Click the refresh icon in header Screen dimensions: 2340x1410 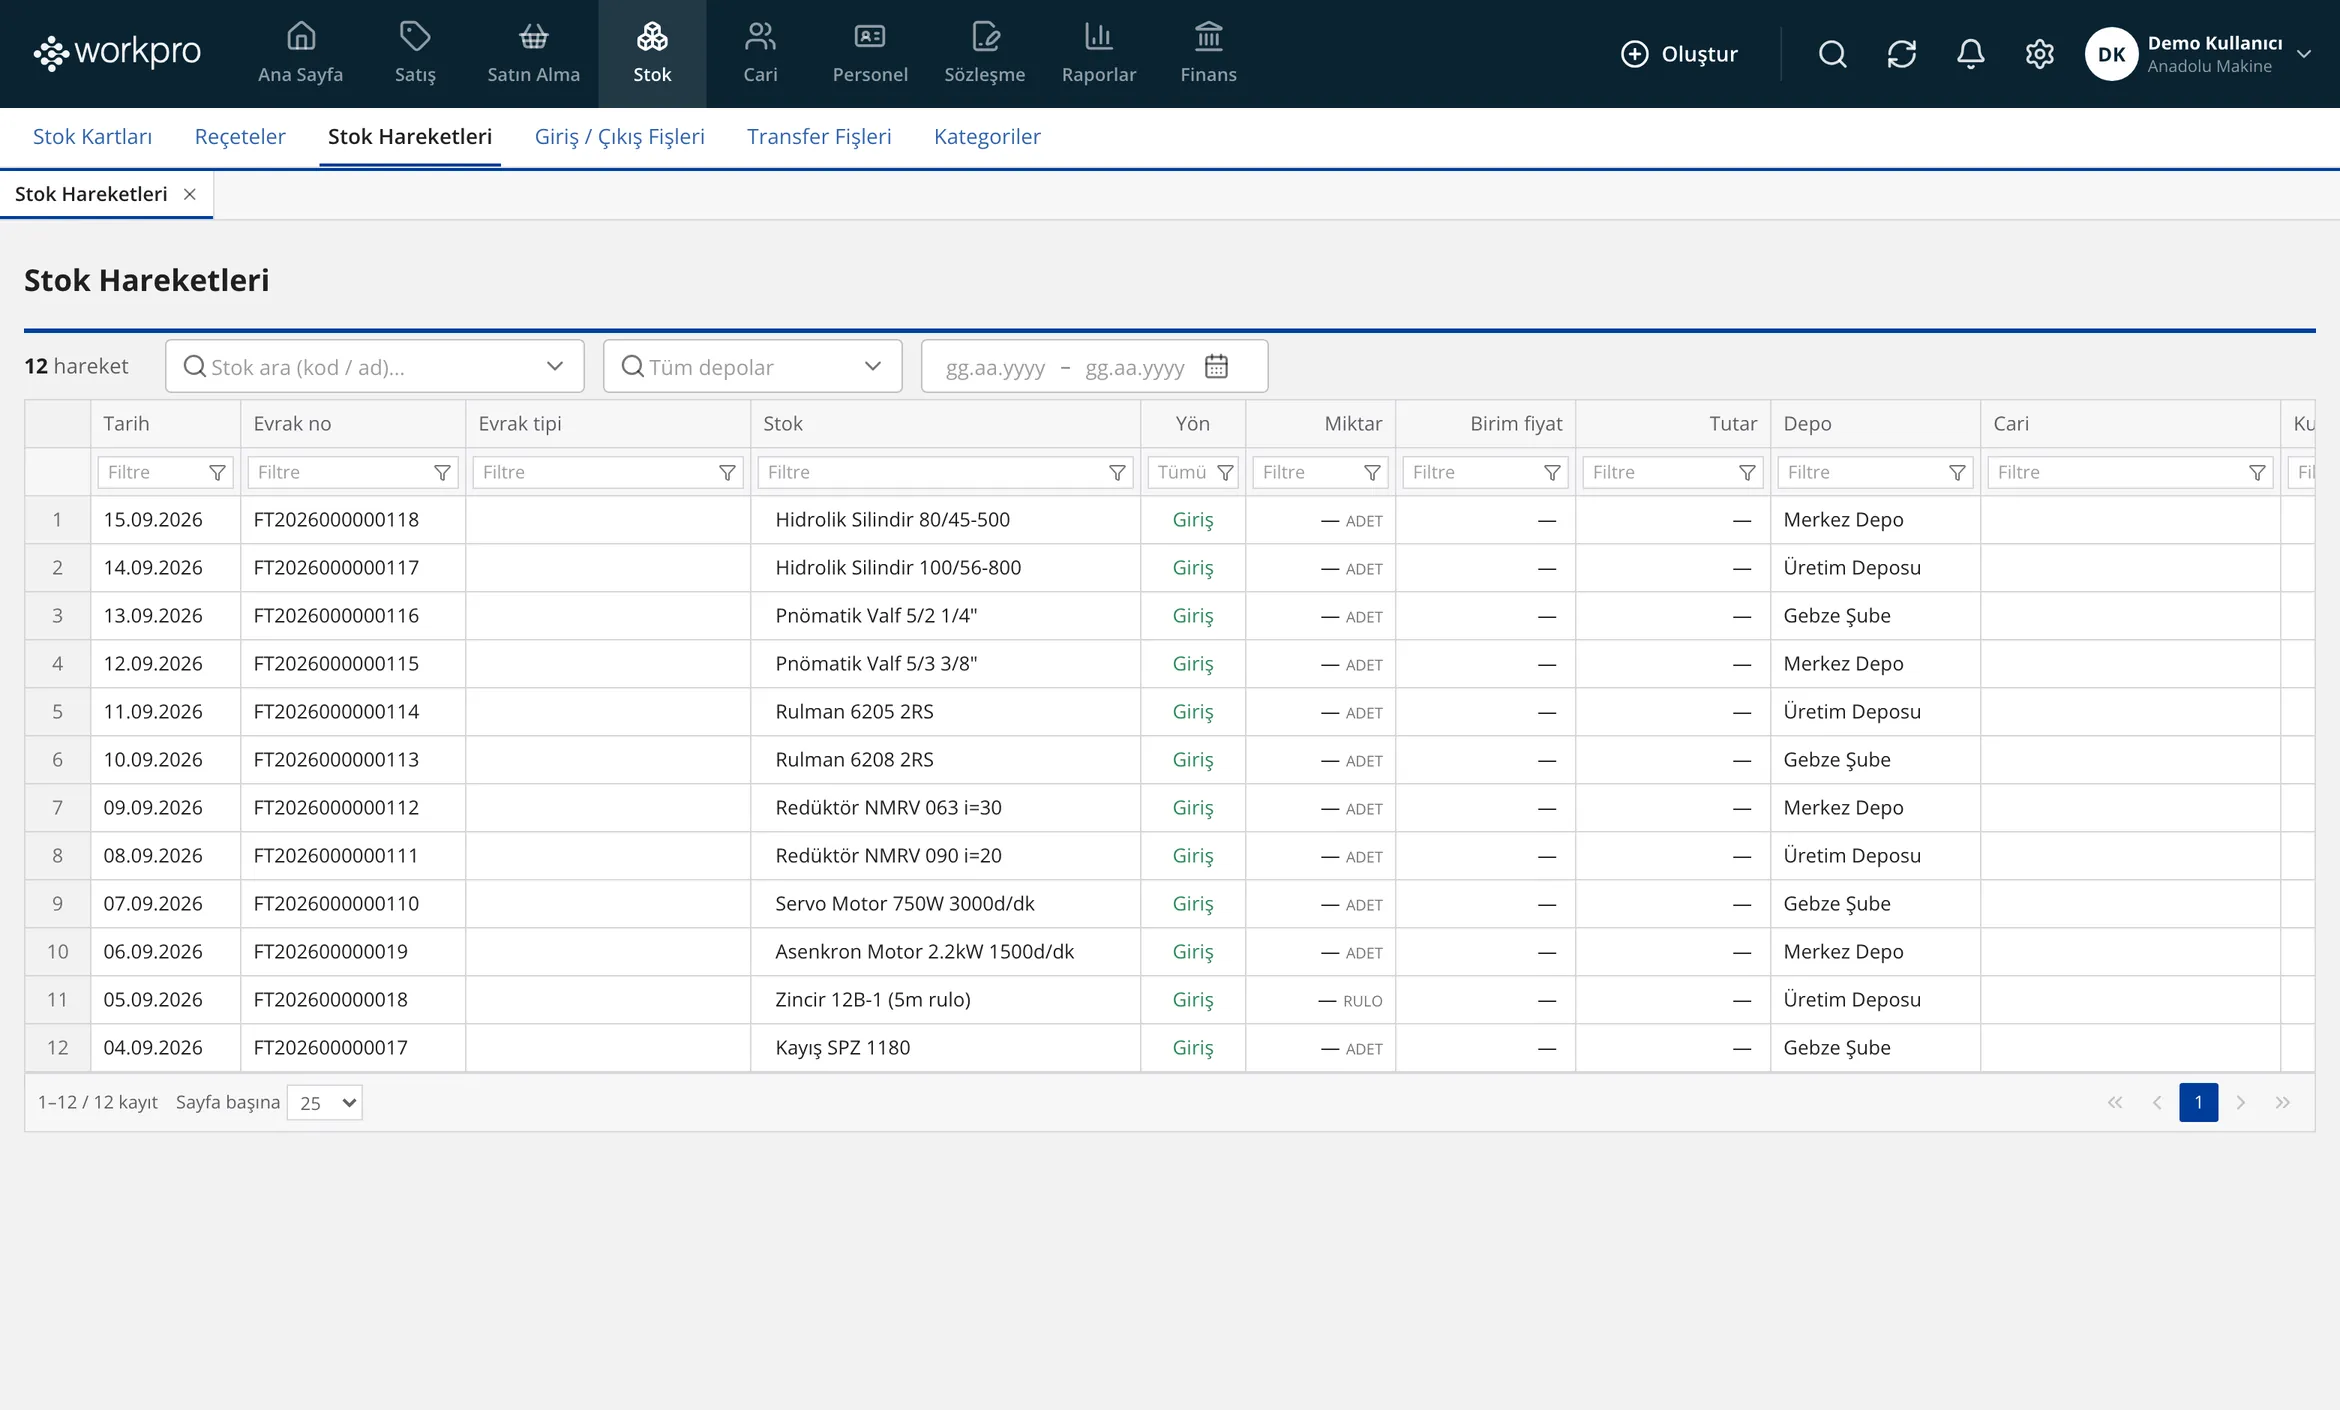(x=1901, y=54)
